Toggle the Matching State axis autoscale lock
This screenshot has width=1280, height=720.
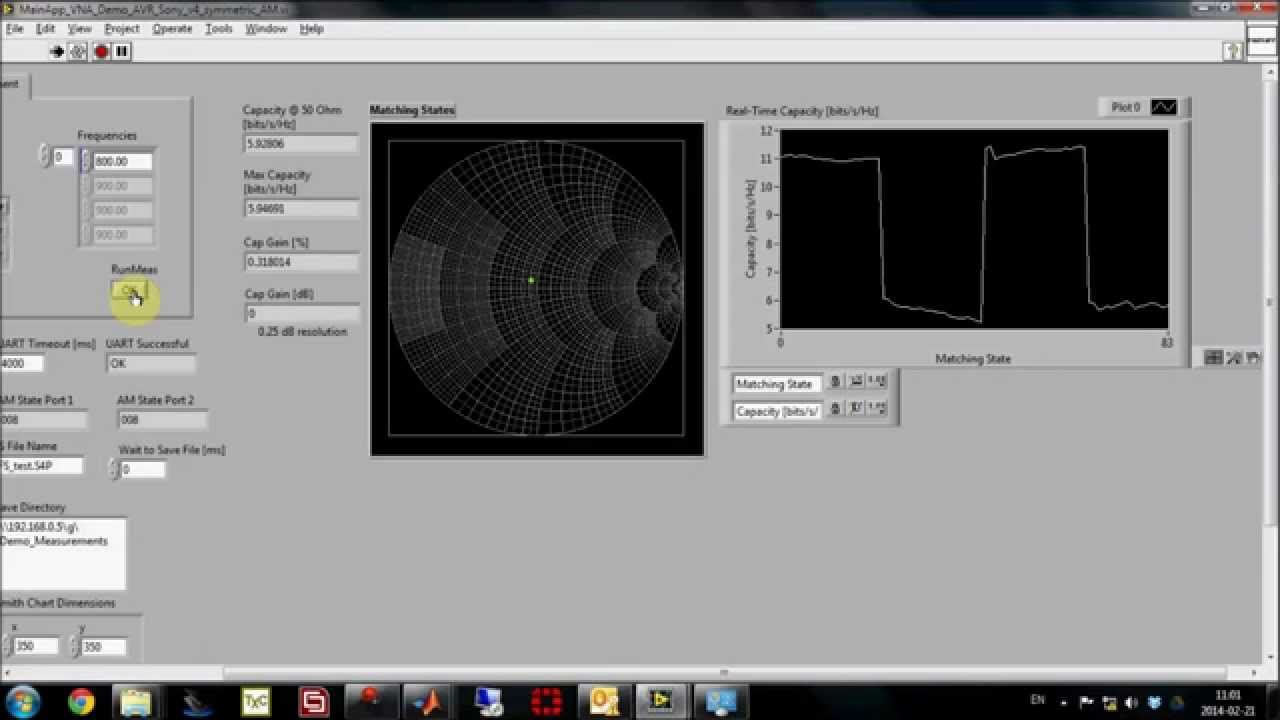[x=836, y=382]
